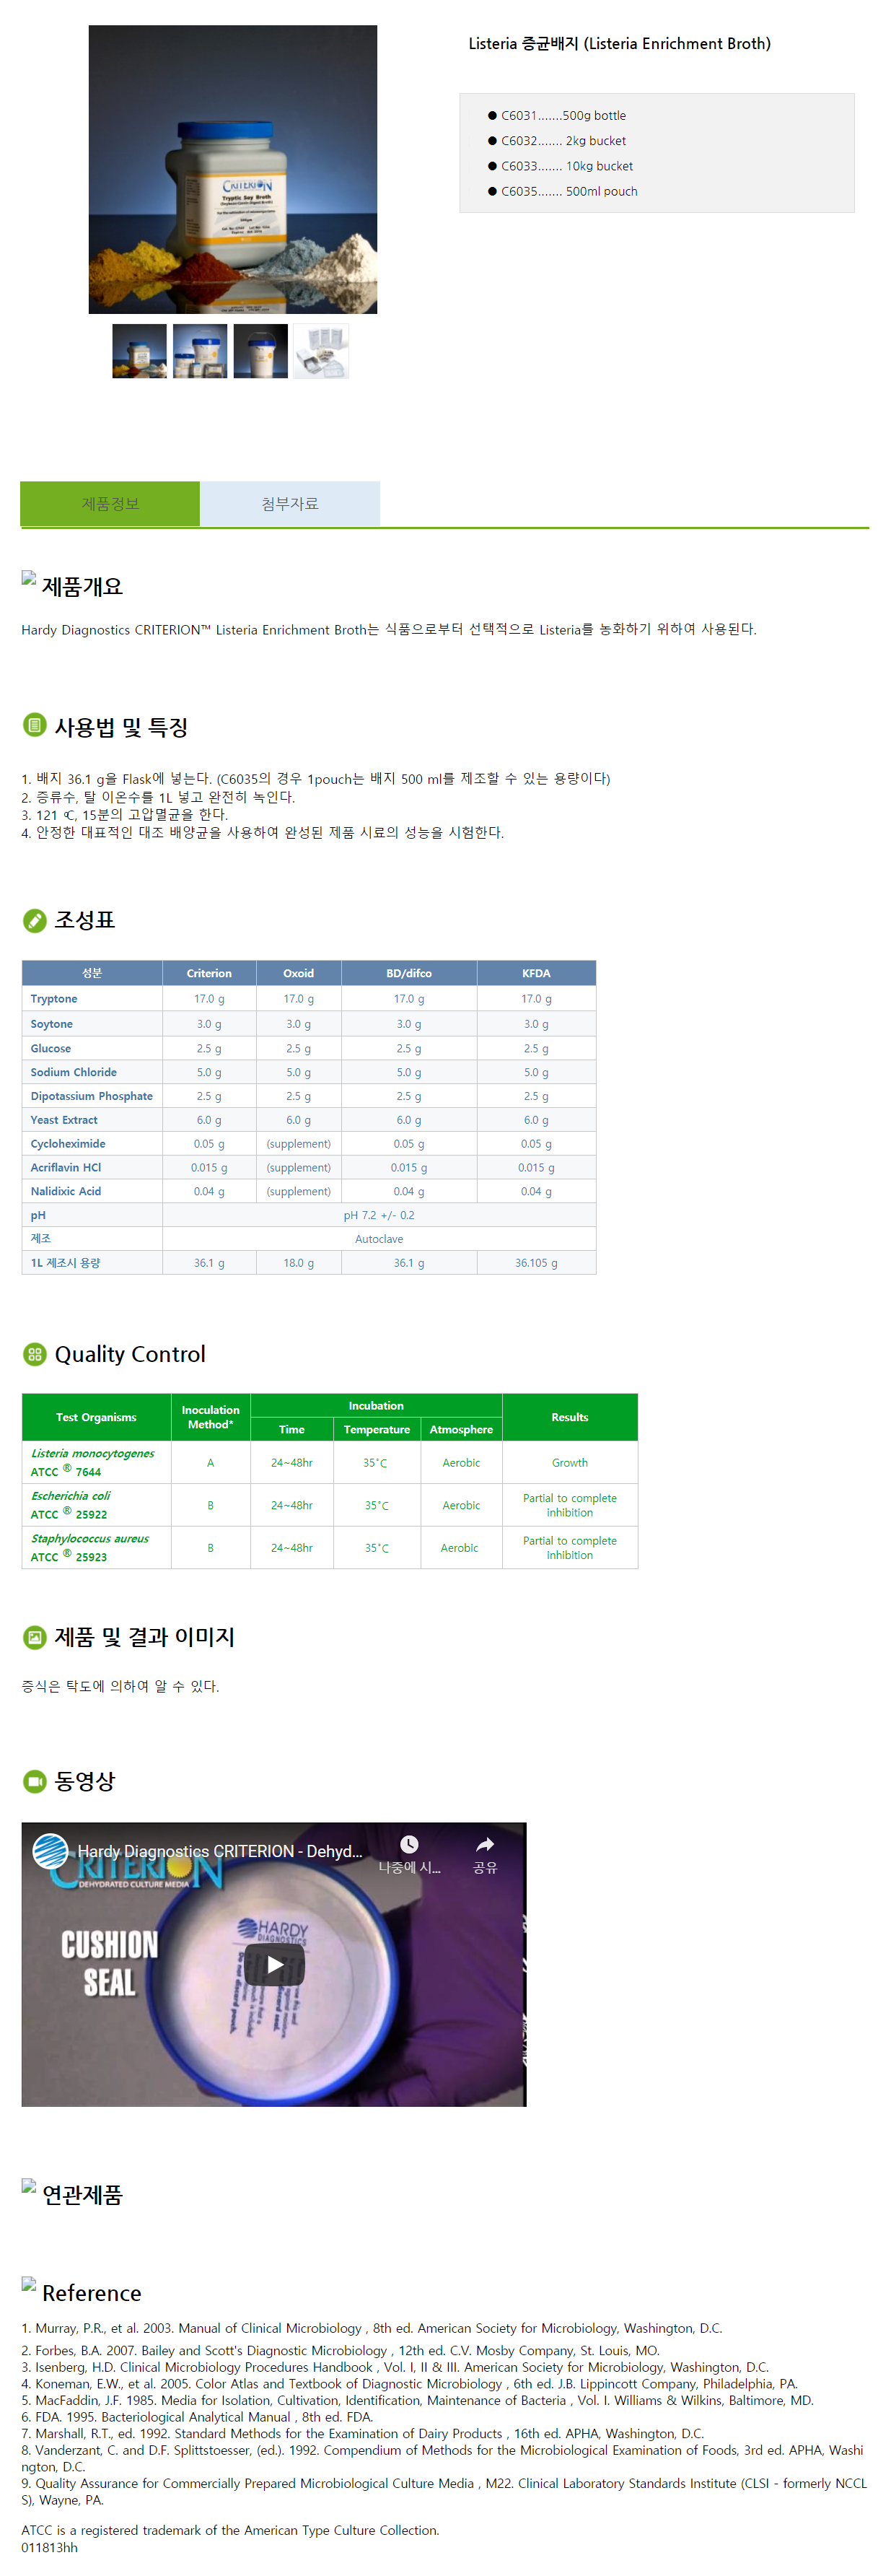891x2576 pixels.
Task: Click the Criterion column header in table
Action: pos(209,973)
